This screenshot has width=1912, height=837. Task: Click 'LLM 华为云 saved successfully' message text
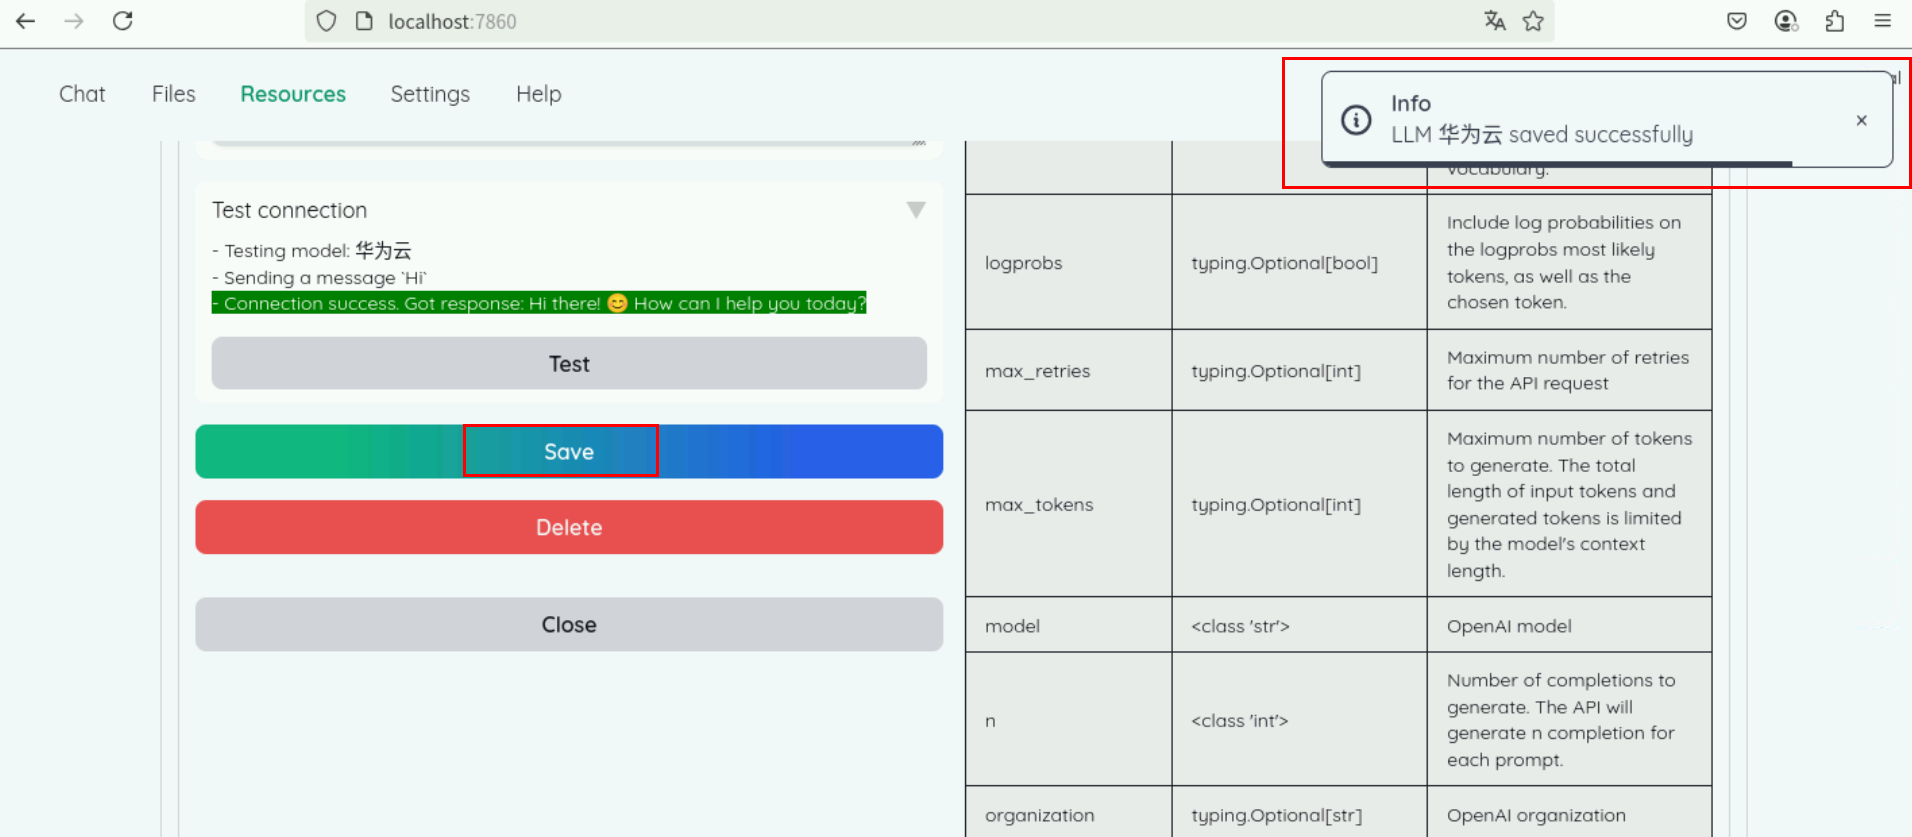pyautogui.click(x=1542, y=134)
